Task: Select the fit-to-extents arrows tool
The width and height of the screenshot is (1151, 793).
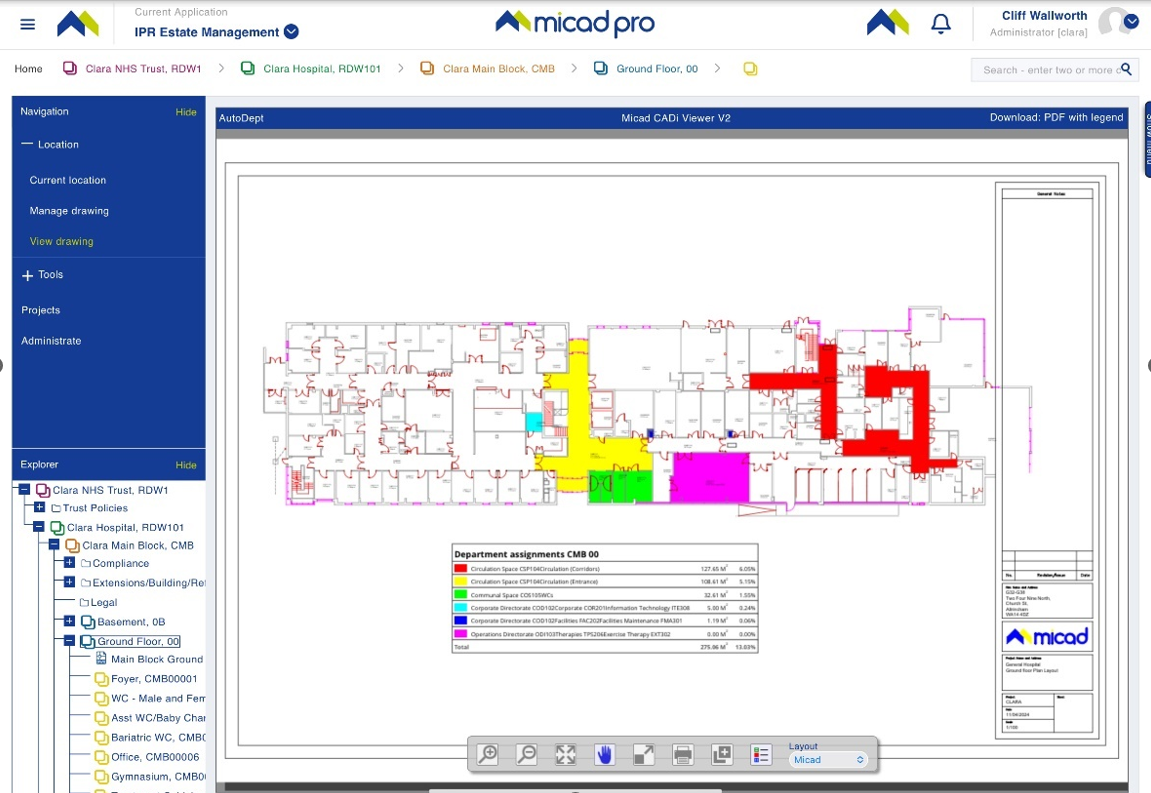Action: [x=566, y=755]
